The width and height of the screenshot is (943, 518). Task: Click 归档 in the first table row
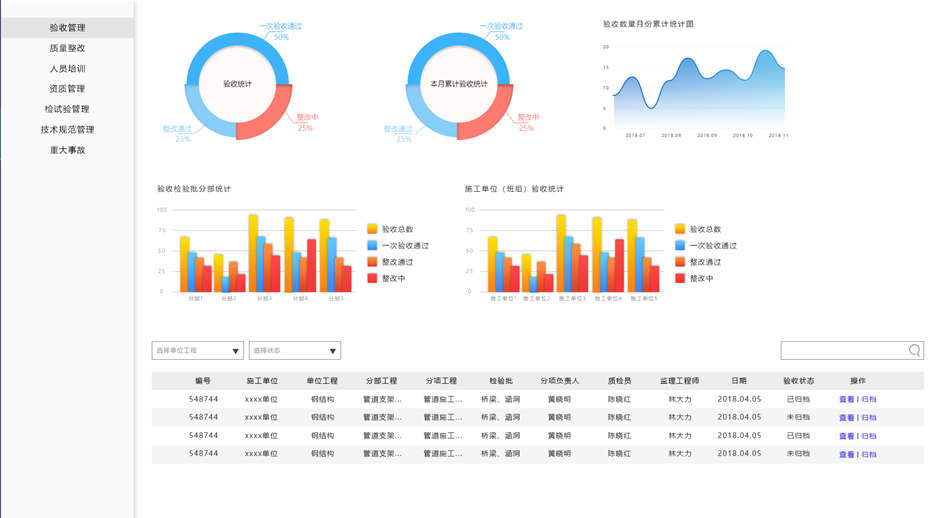869,399
